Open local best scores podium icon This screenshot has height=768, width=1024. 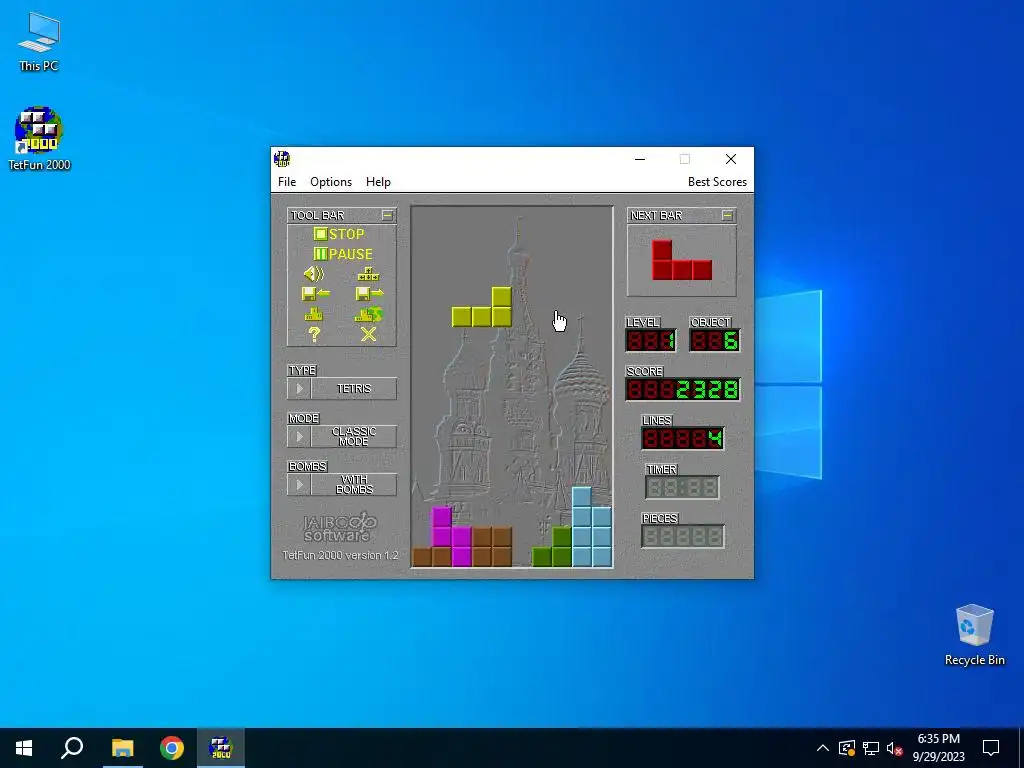tap(314, 315)
